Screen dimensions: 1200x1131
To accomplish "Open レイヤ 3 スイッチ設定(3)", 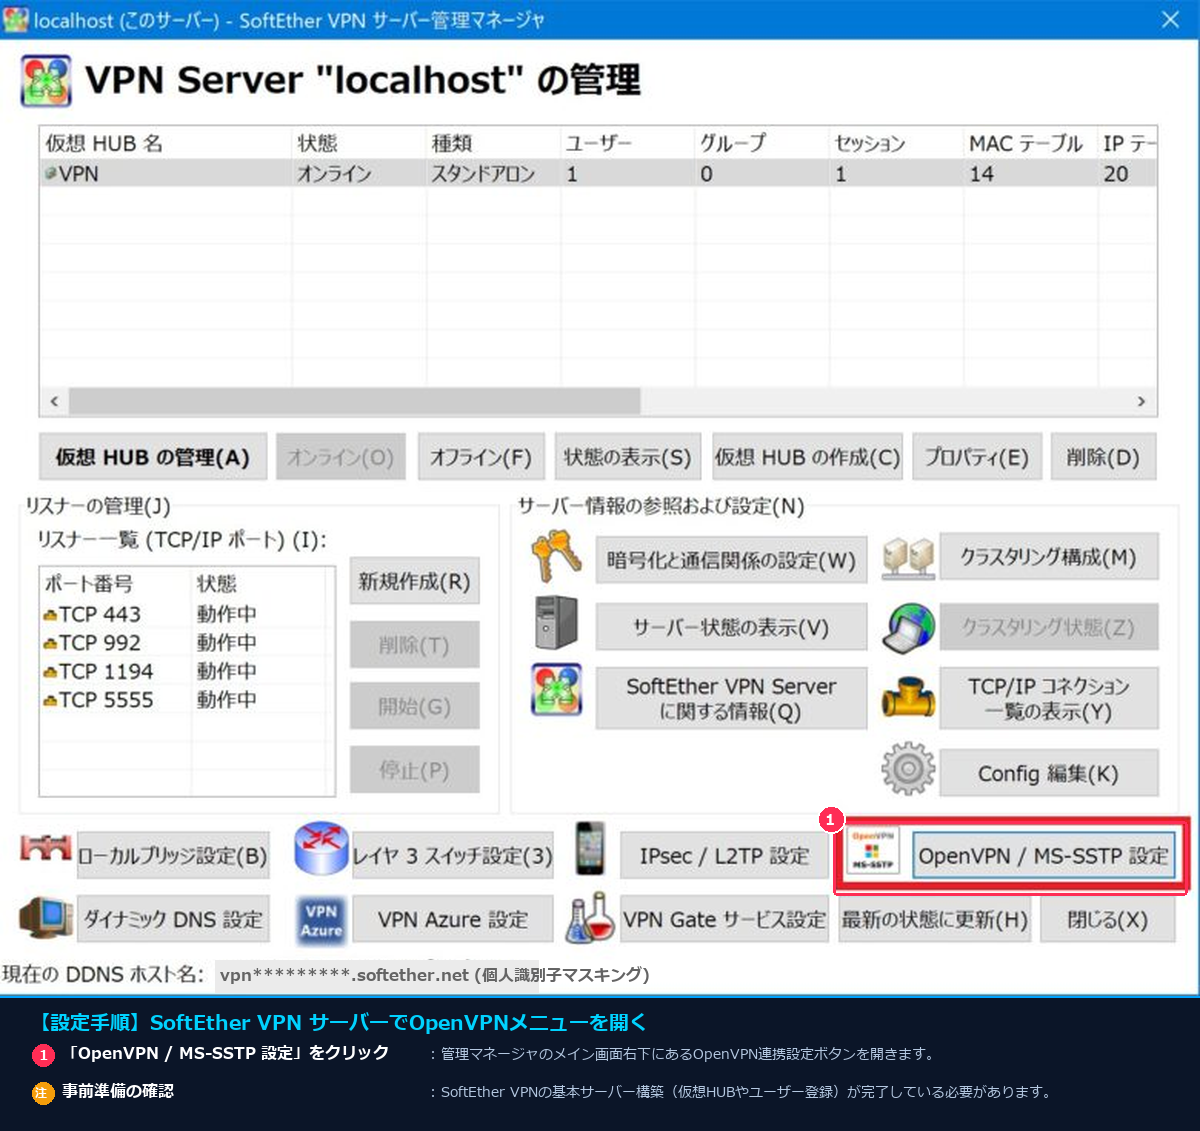I will pyautogui.click(x=452, y=855).
